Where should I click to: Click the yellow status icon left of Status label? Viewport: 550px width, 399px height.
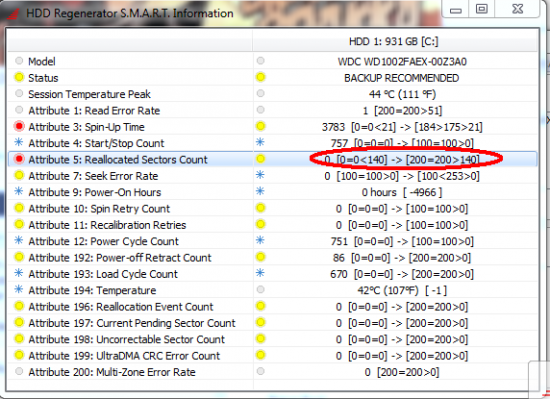(19, 77)
